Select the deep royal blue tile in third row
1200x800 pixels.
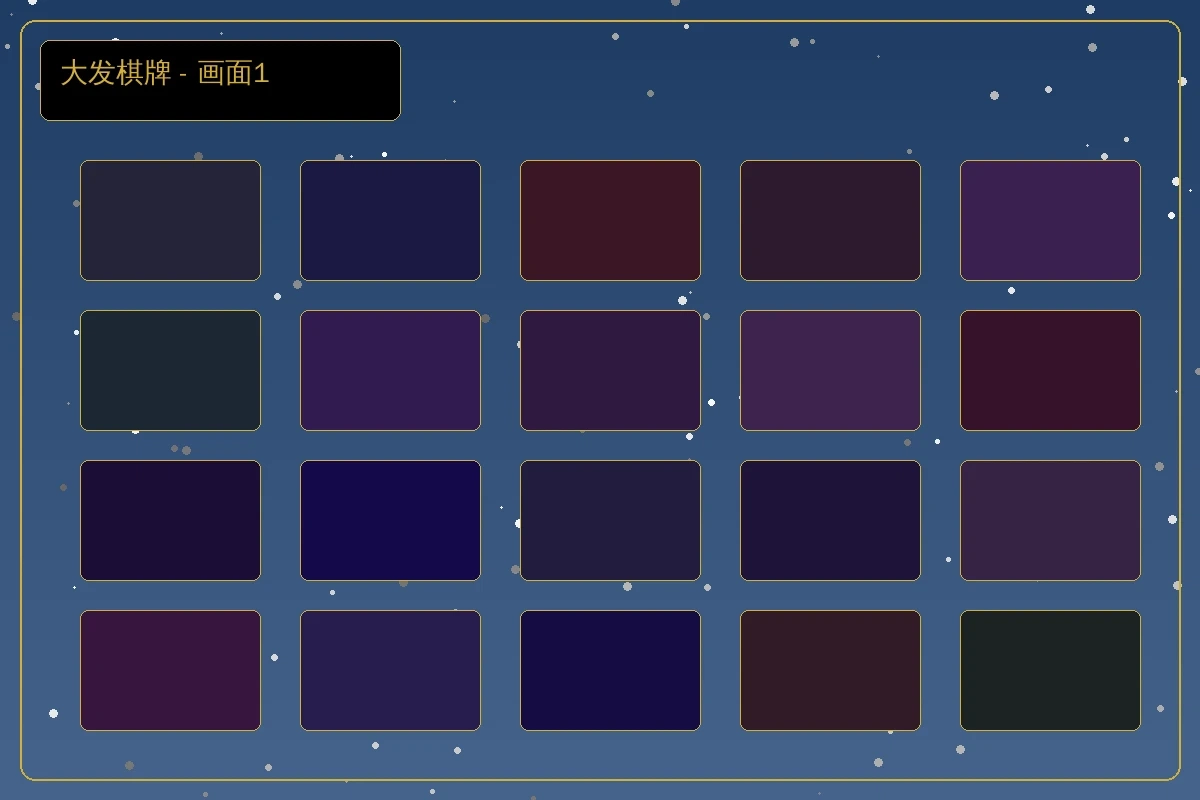[390, 520]
